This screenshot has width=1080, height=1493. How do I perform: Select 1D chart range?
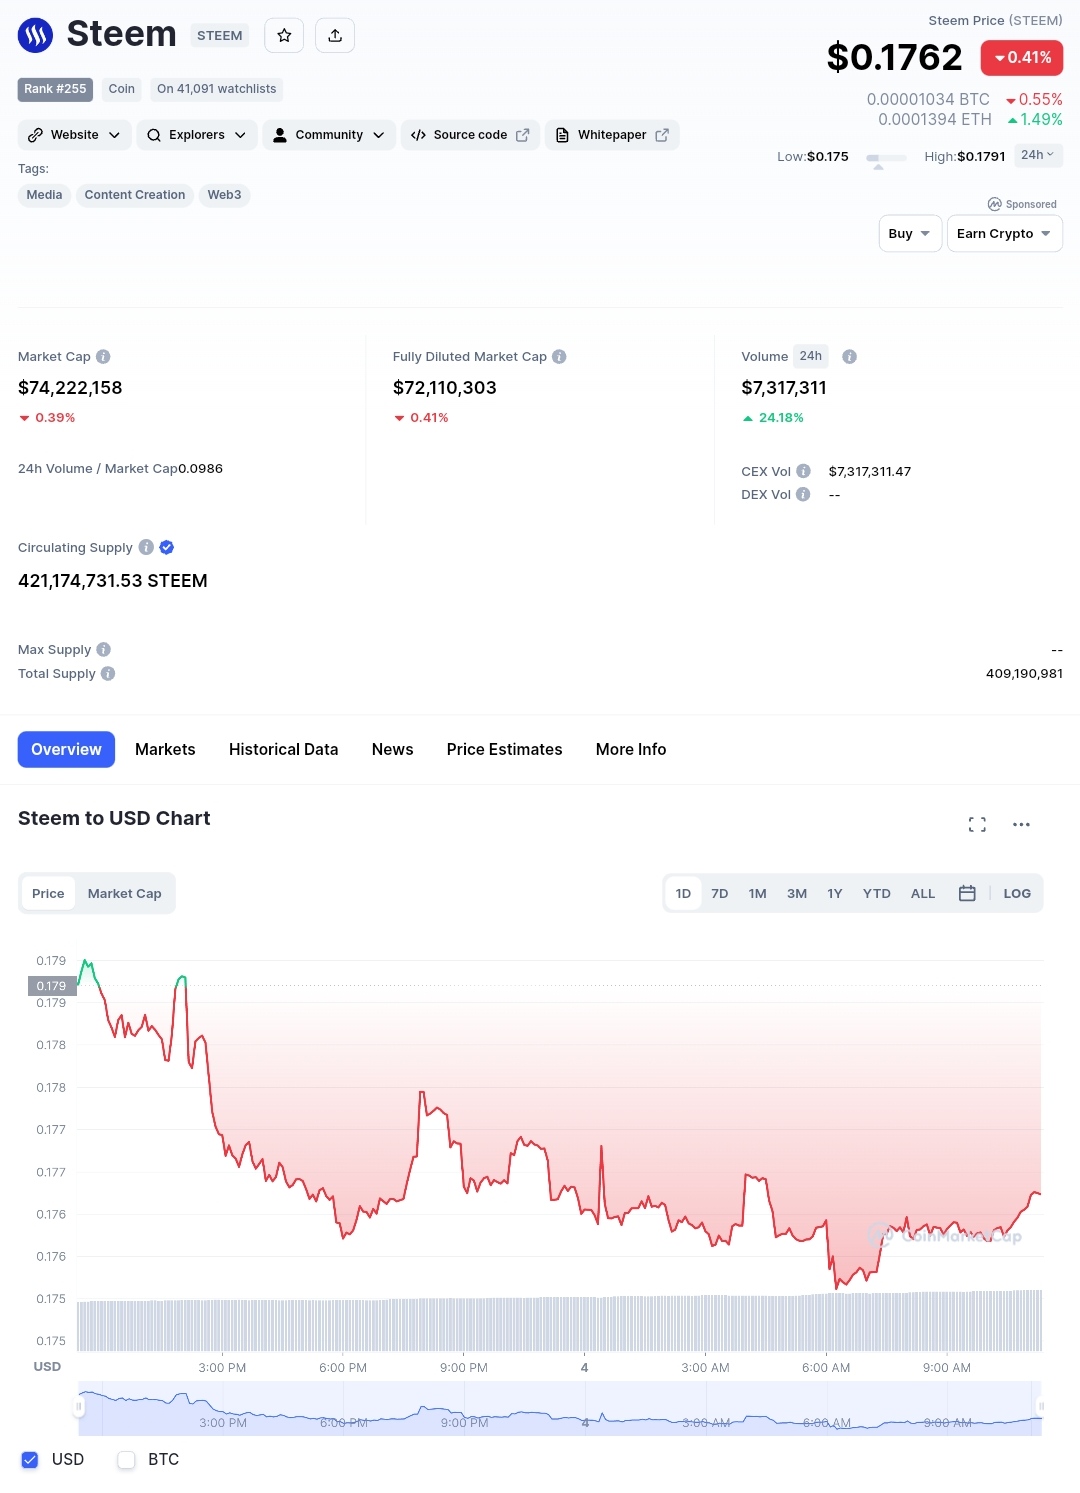pyautogui.click(x=683, y=893)
